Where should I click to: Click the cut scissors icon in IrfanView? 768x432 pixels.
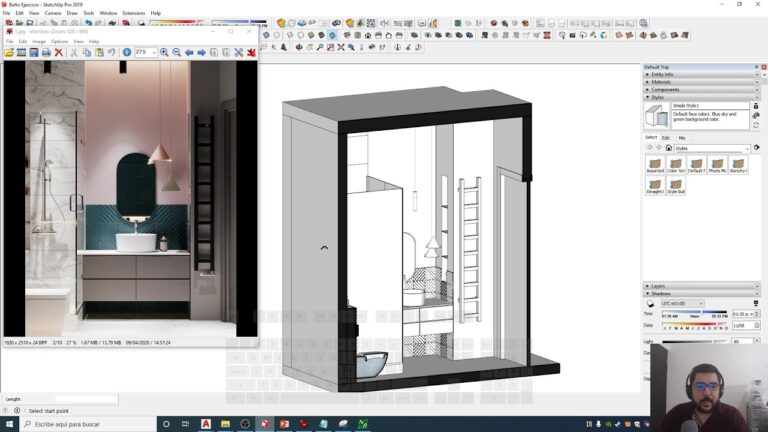coord(74,52)
